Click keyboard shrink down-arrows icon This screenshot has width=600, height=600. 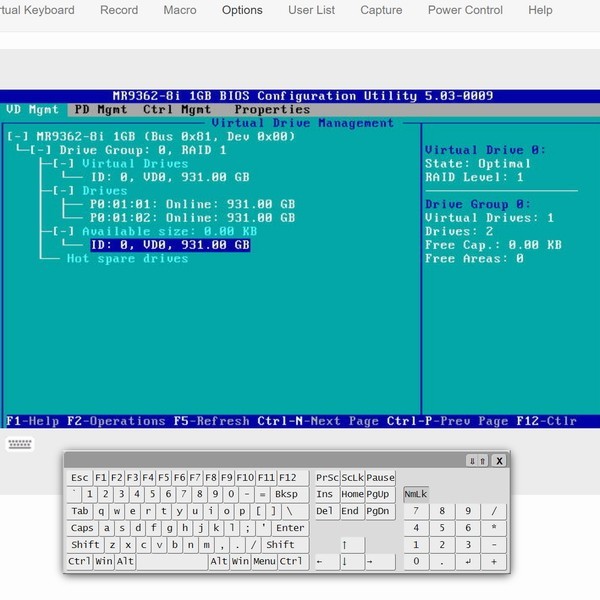[x=472, y=461]
